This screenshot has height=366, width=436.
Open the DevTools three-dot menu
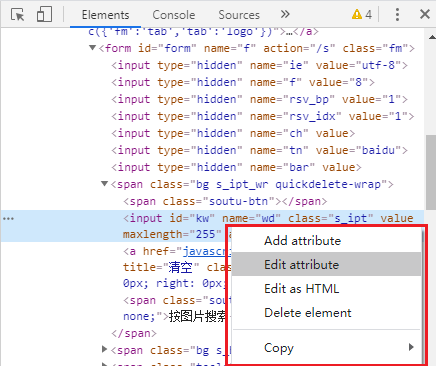(x=397, y=14)
